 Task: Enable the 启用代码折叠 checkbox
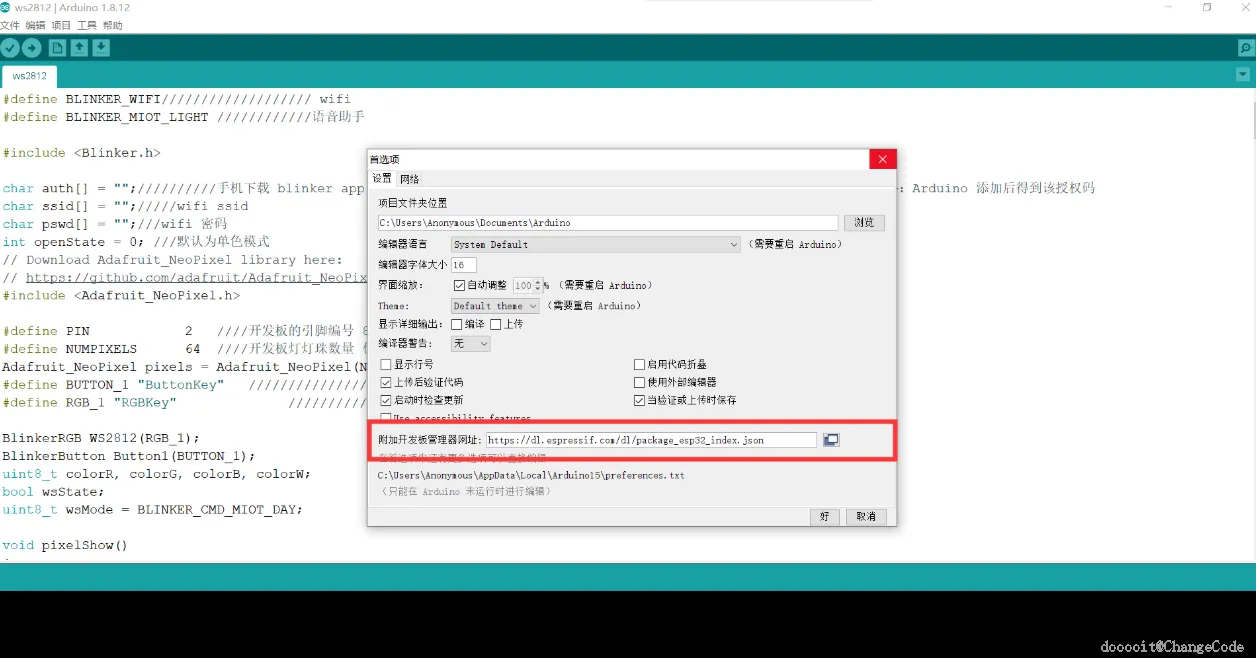coord(639,365)
